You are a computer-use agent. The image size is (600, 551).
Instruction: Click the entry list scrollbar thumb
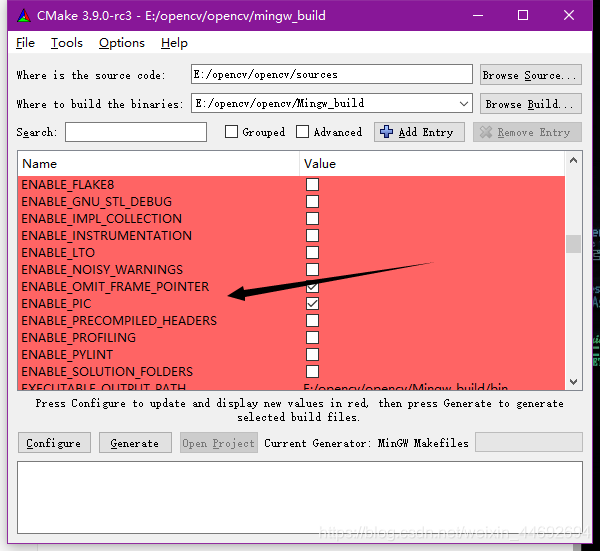(573, 244)
